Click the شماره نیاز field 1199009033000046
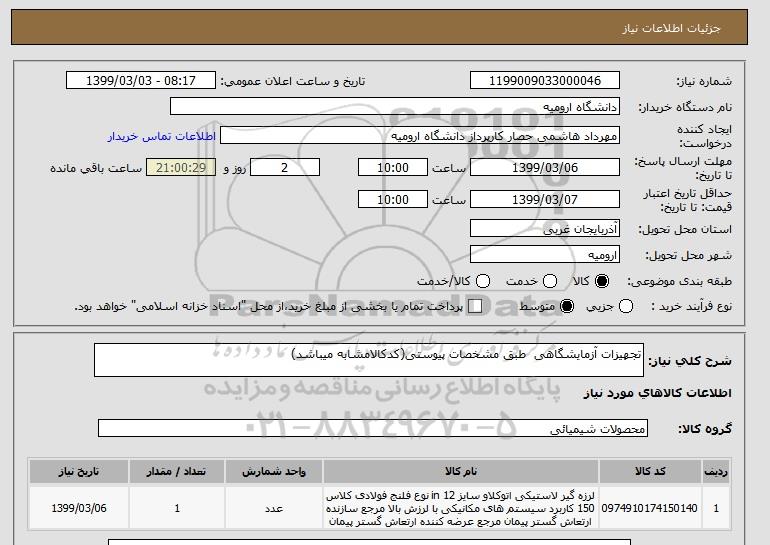Image resolution: width=770 pixels, height=545 pixels. [x=545, y=81]
